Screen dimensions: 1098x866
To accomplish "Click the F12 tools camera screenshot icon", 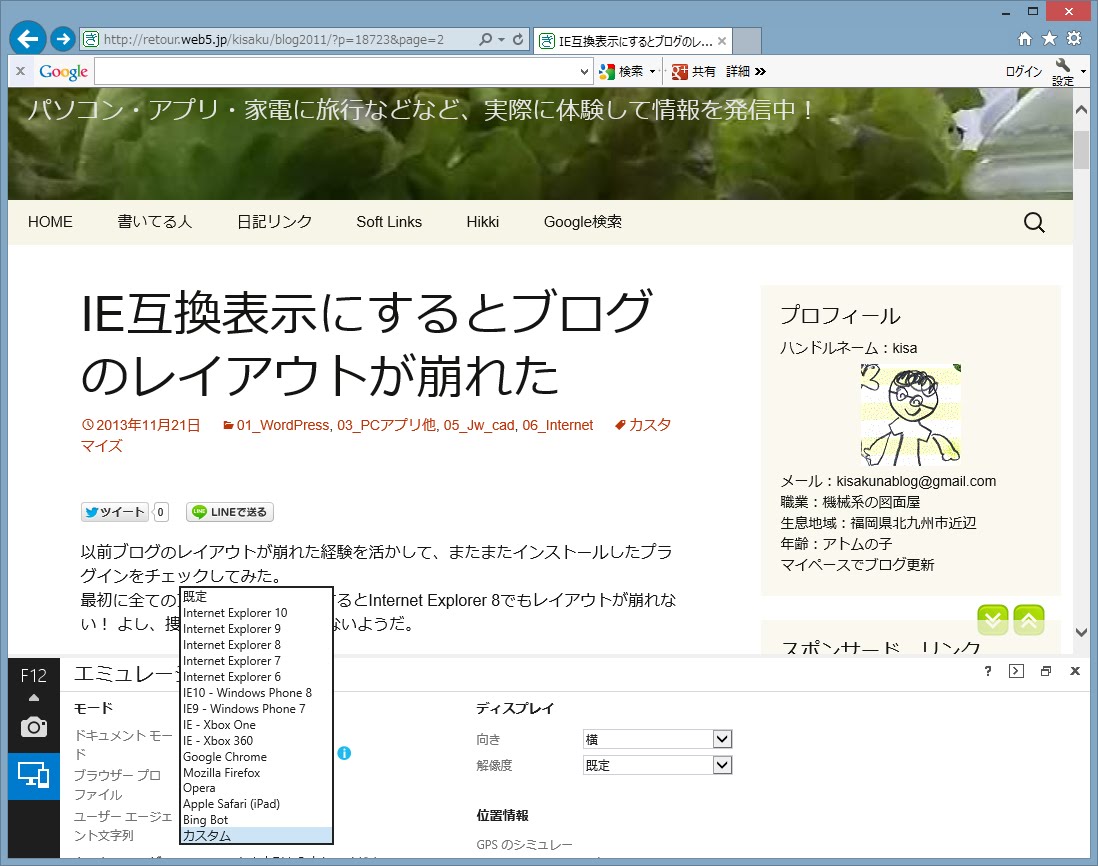I will (34, 727).
